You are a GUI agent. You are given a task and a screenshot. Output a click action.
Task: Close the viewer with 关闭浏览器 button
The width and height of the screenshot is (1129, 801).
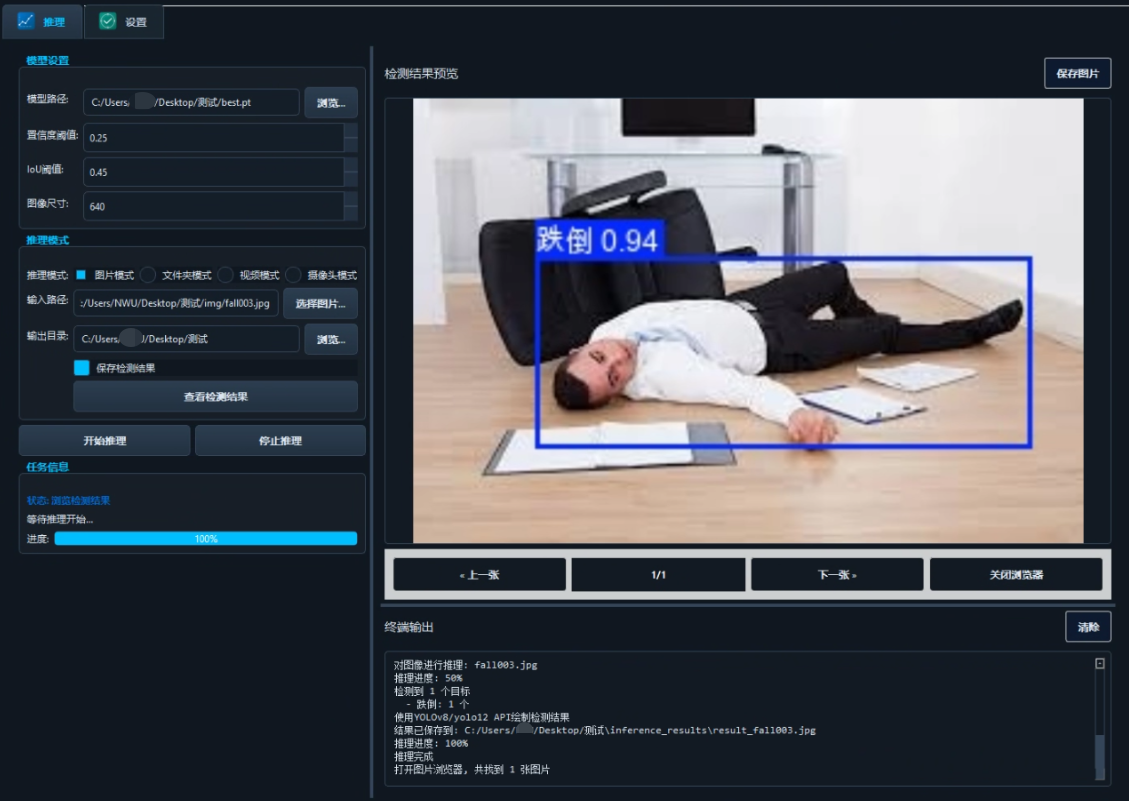1018,574
